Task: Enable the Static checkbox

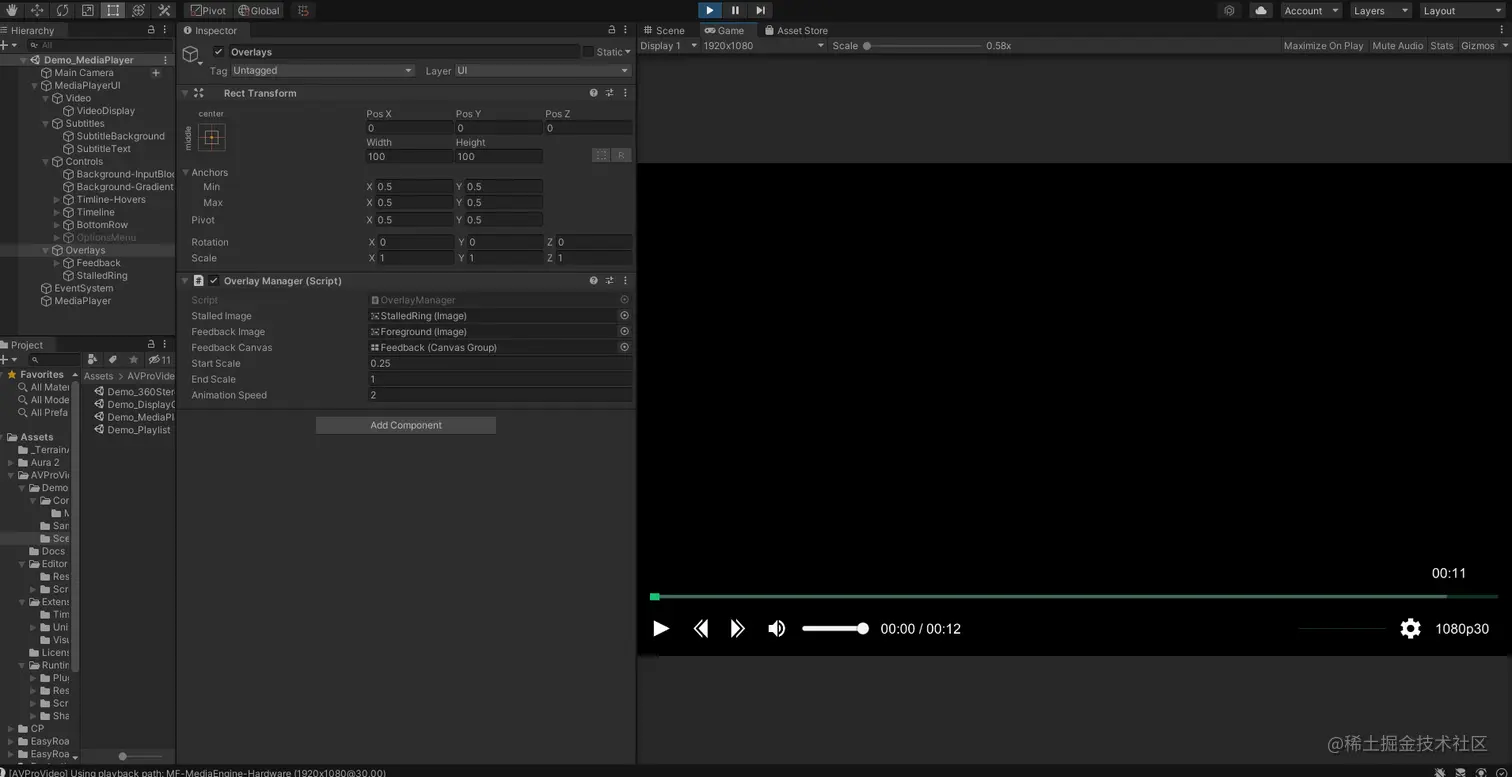Action: click(x=588, y=52)
